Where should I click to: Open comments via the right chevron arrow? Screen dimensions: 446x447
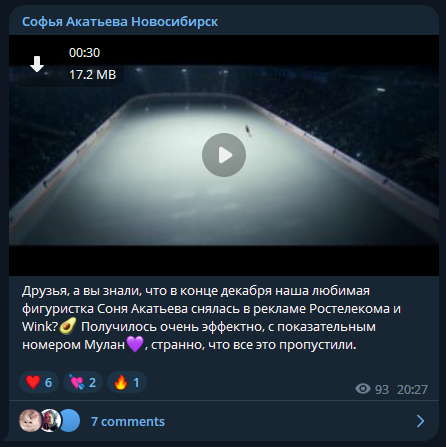click(421, 421)
